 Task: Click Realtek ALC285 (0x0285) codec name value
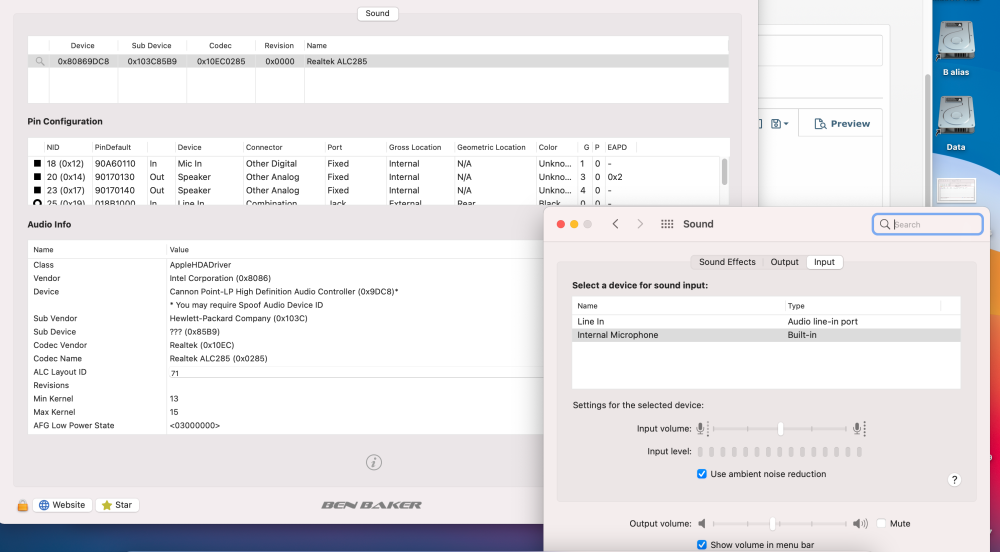pyautogui.click(x=218, y=359)
